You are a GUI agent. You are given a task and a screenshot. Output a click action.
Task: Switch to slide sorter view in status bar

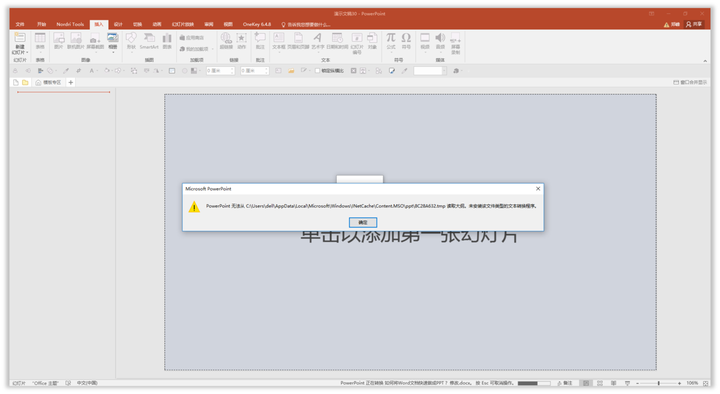(x=600, y=383)
